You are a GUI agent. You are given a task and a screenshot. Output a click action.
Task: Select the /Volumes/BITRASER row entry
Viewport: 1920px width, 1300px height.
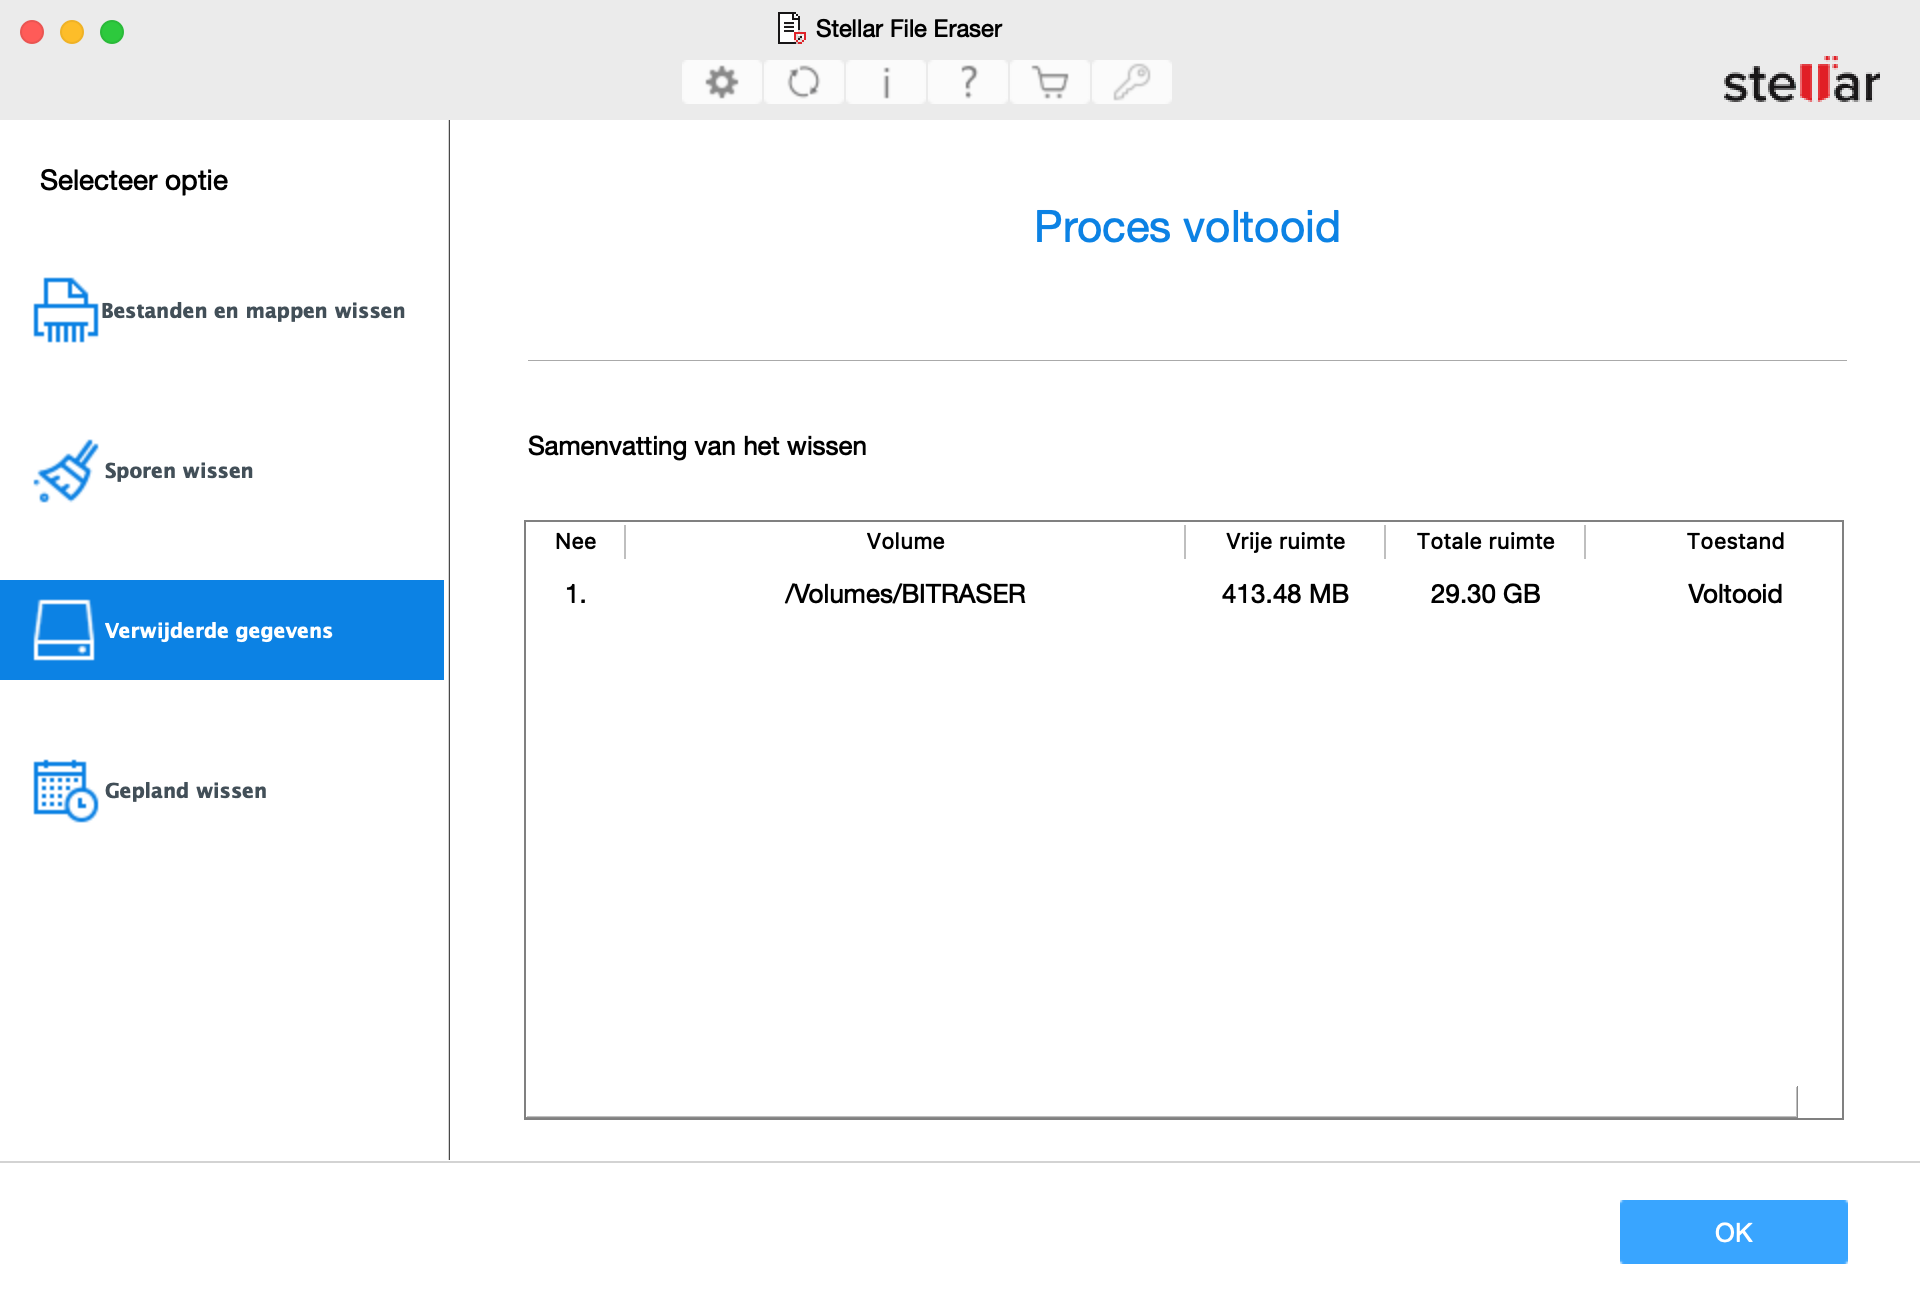tap(905, 594)
